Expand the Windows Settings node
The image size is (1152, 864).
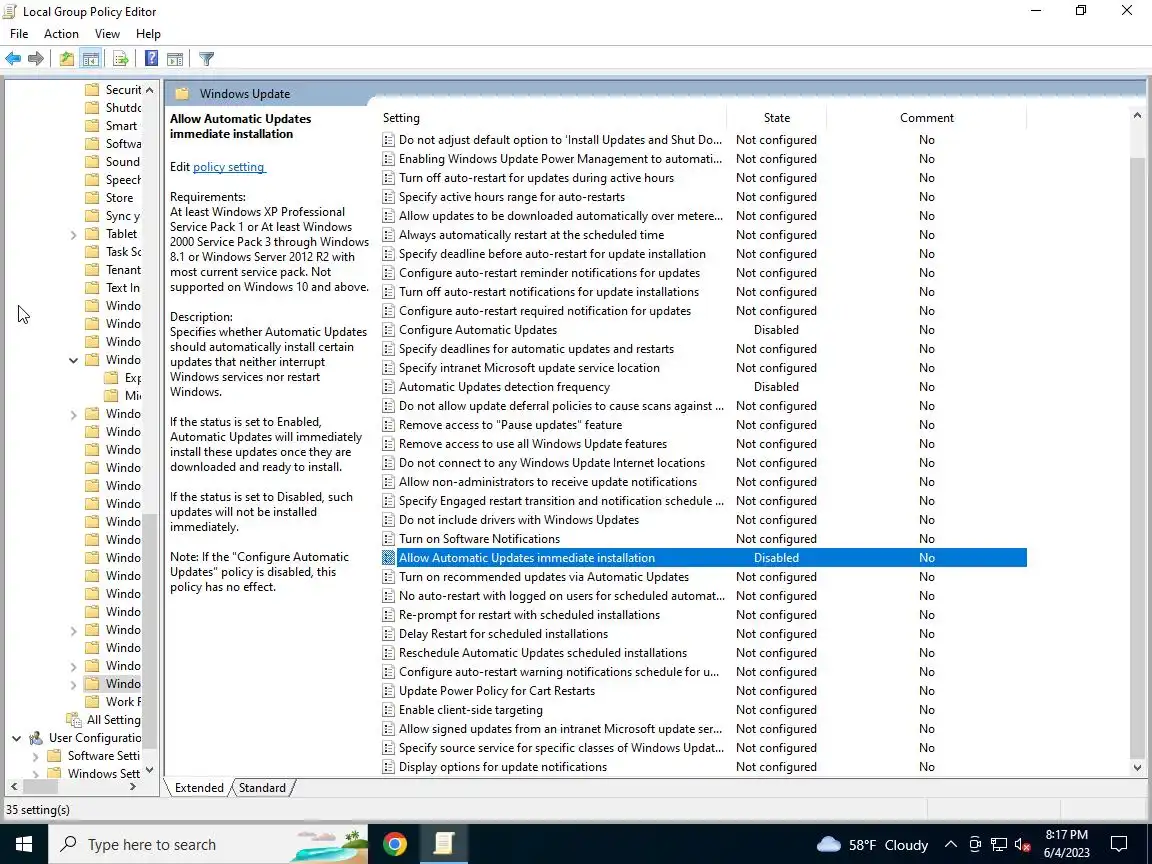(35, 774)
